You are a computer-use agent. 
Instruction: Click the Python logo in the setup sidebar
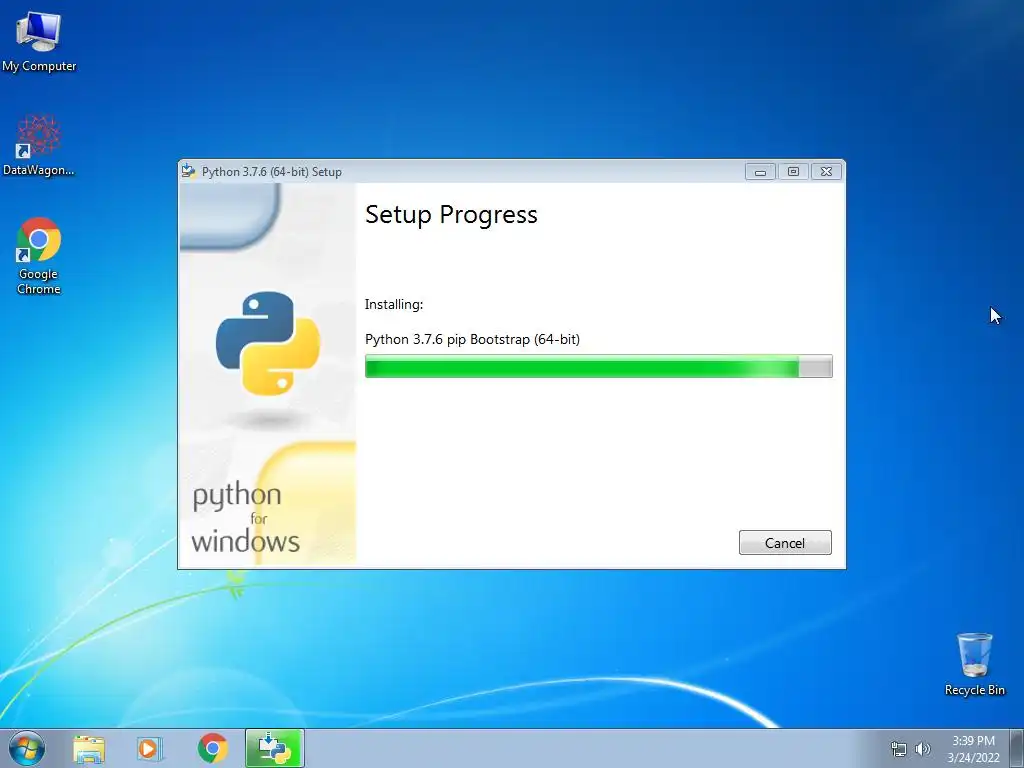[268, 344]
